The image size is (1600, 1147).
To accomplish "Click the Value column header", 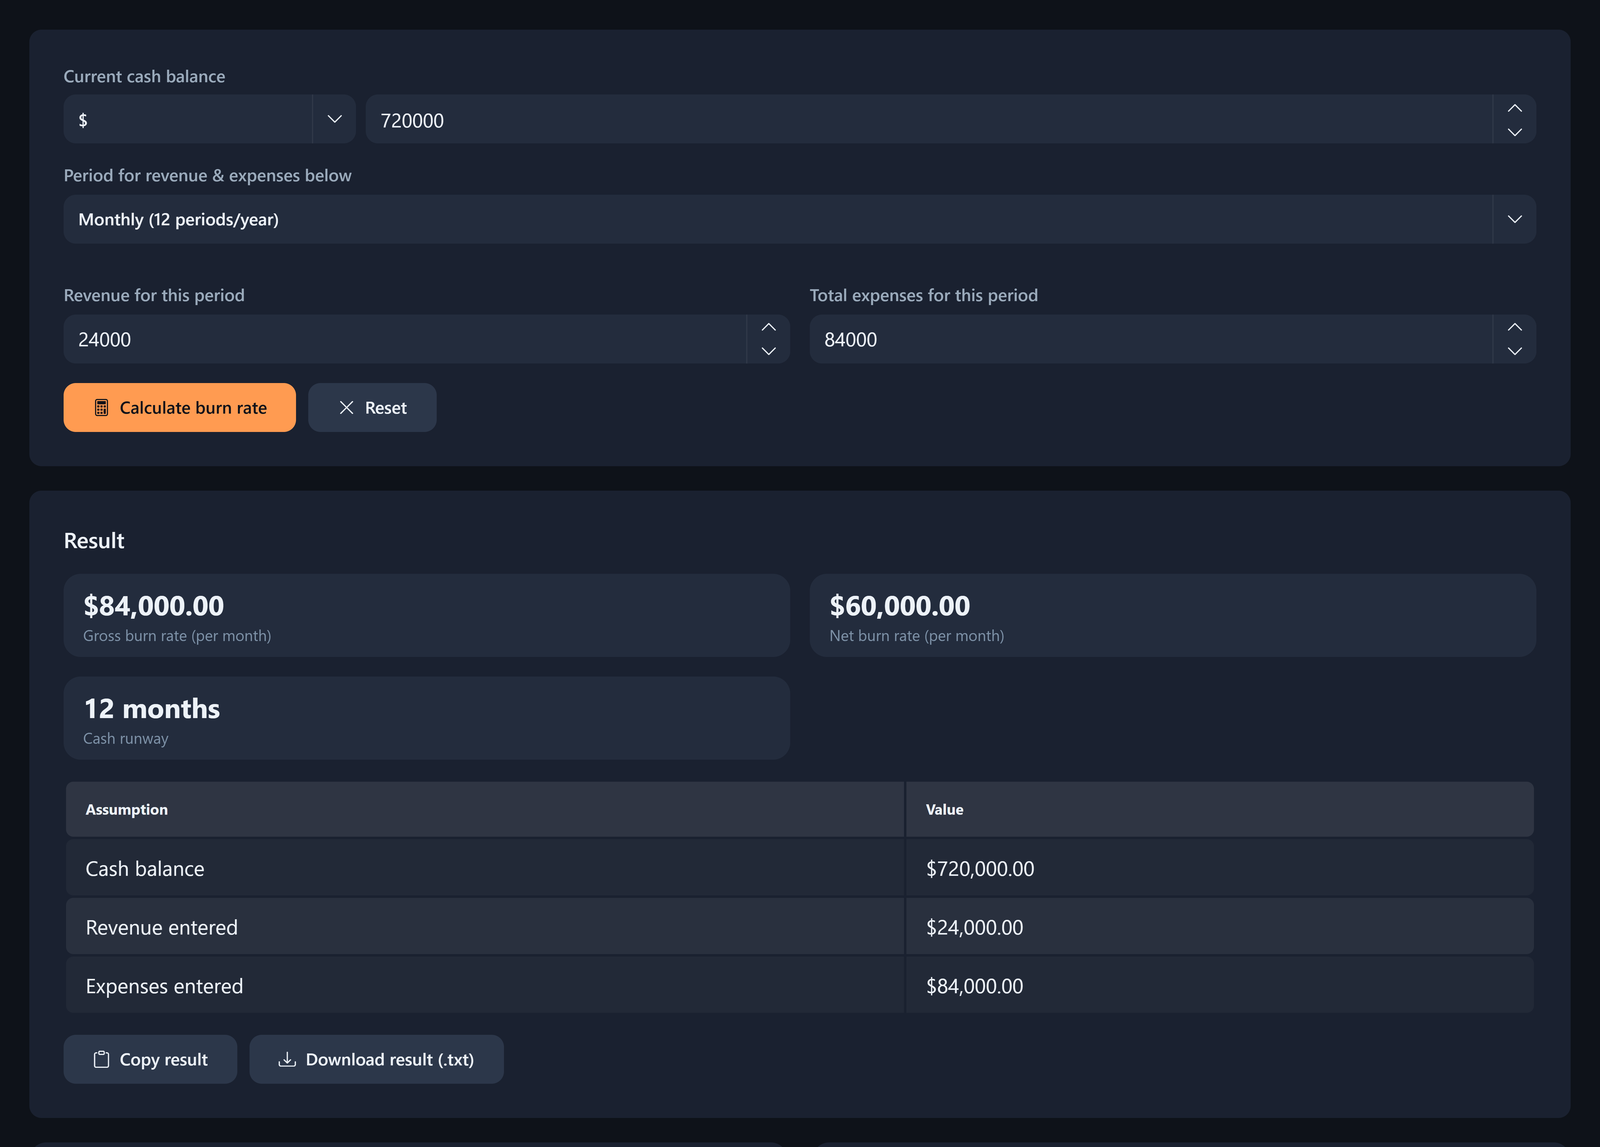I will [1220, 809].
